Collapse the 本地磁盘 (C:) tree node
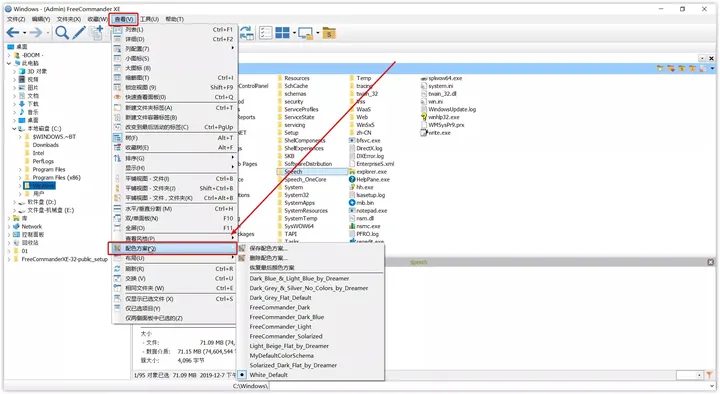This screenshot has width=720, height=394. click(14, 129)
